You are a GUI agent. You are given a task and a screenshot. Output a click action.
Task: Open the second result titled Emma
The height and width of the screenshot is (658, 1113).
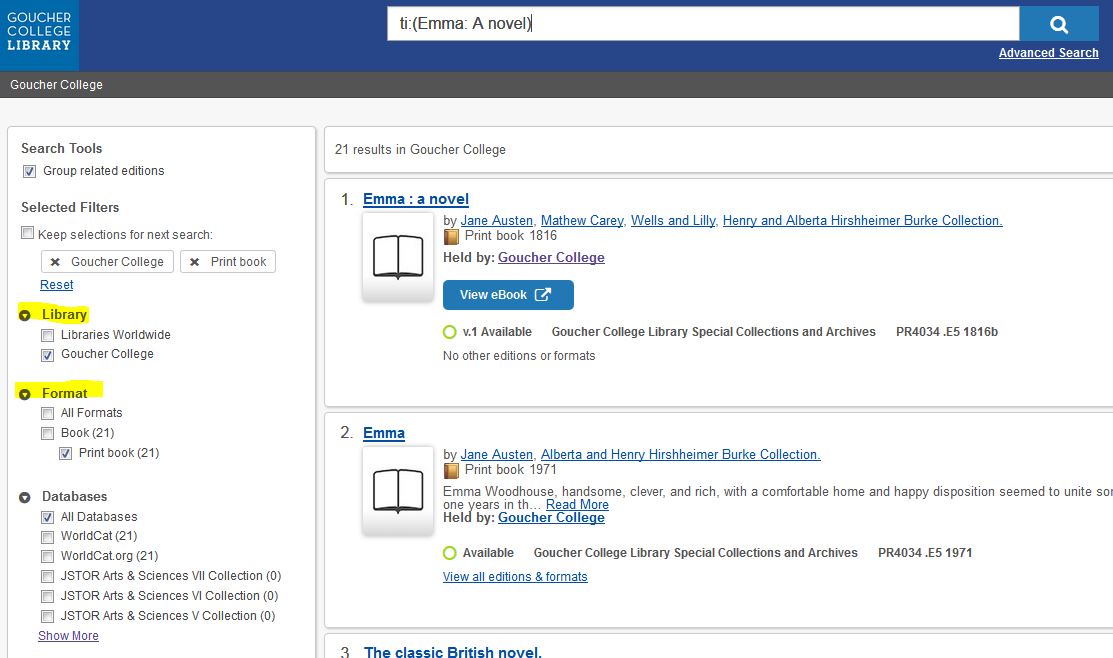point(384,433)
